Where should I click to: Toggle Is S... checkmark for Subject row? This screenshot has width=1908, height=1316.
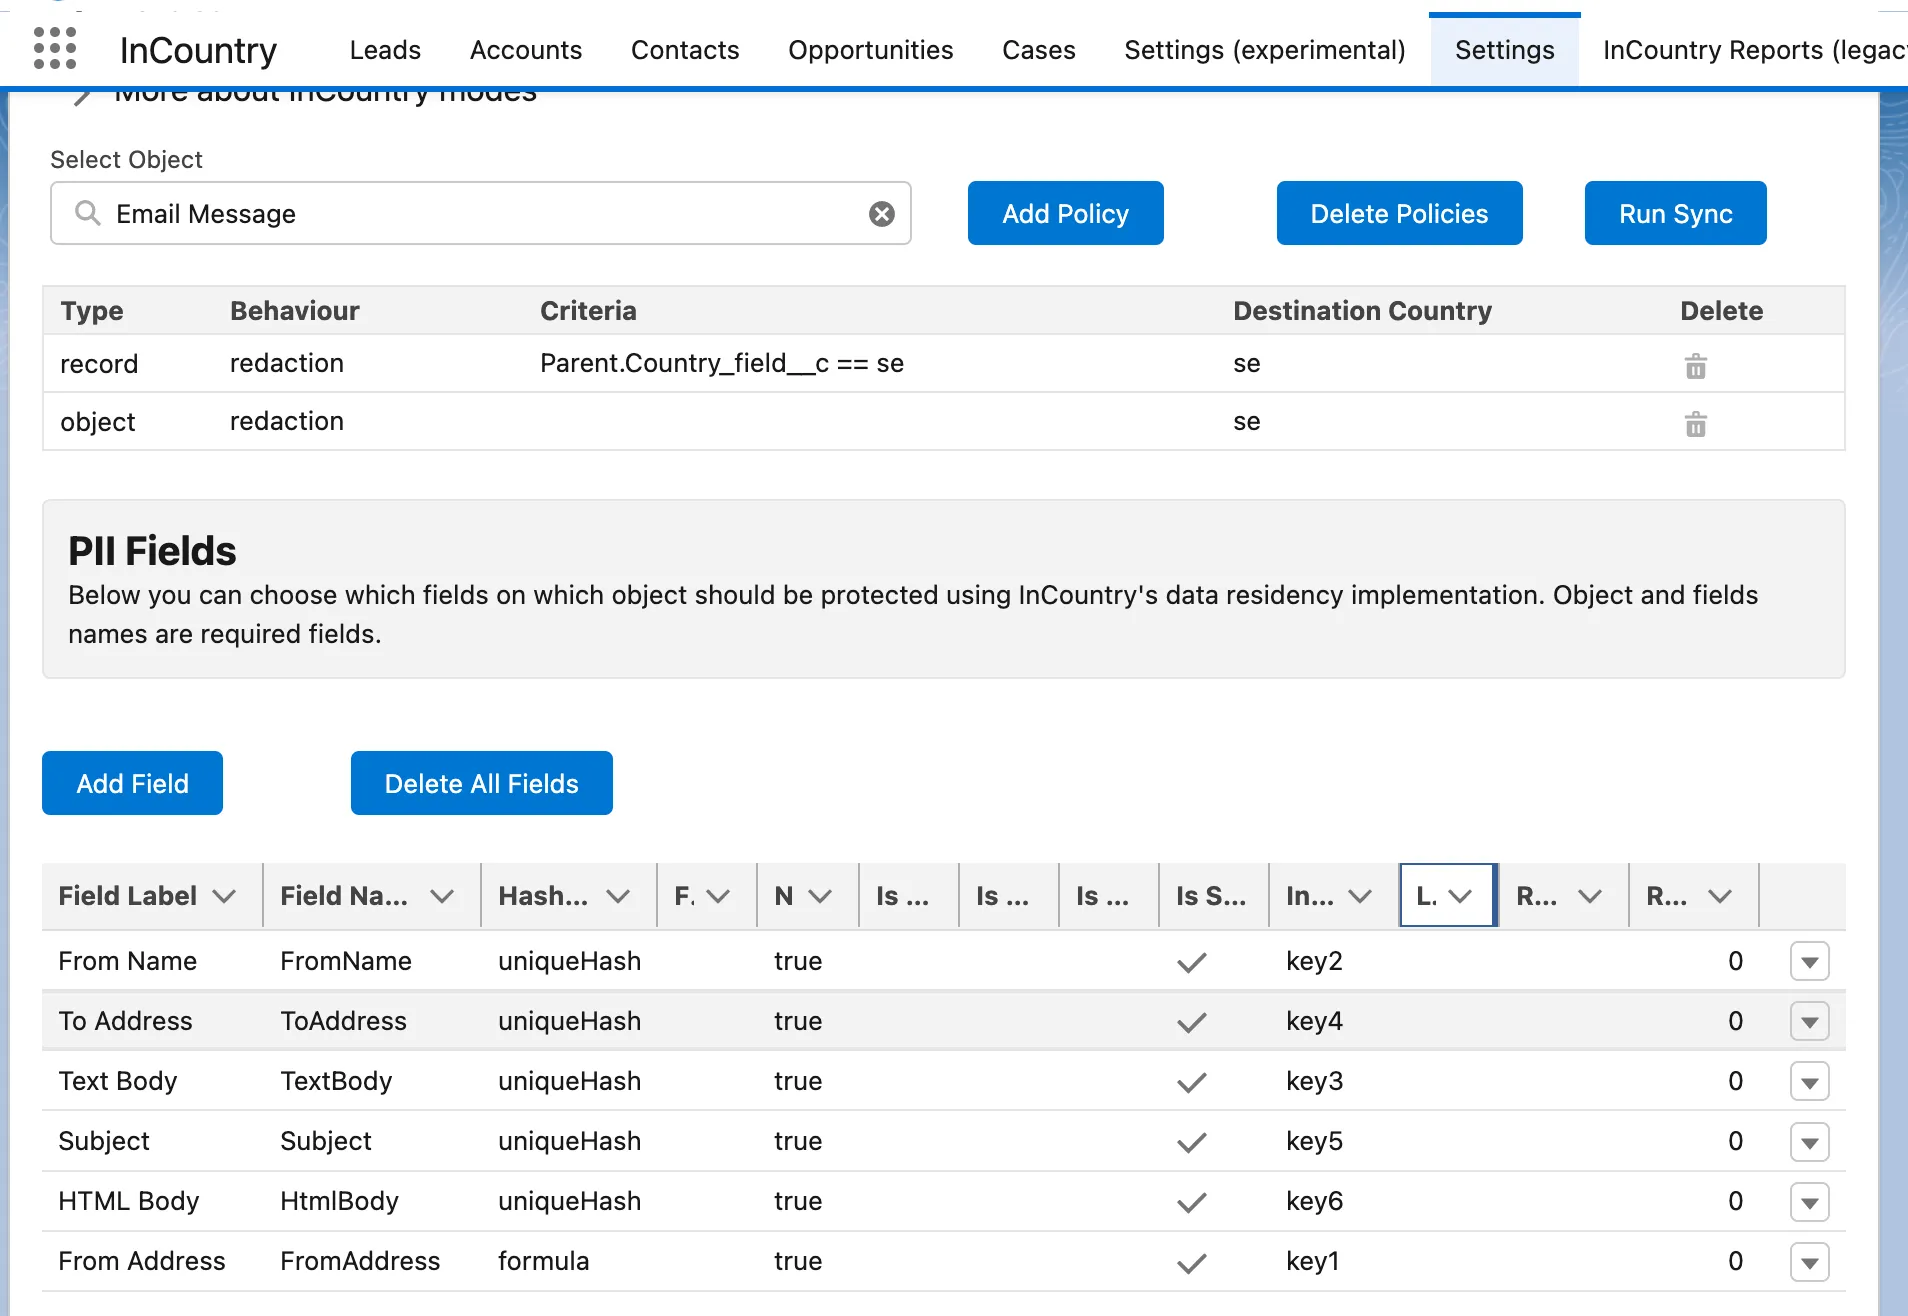[1191, 1142]
